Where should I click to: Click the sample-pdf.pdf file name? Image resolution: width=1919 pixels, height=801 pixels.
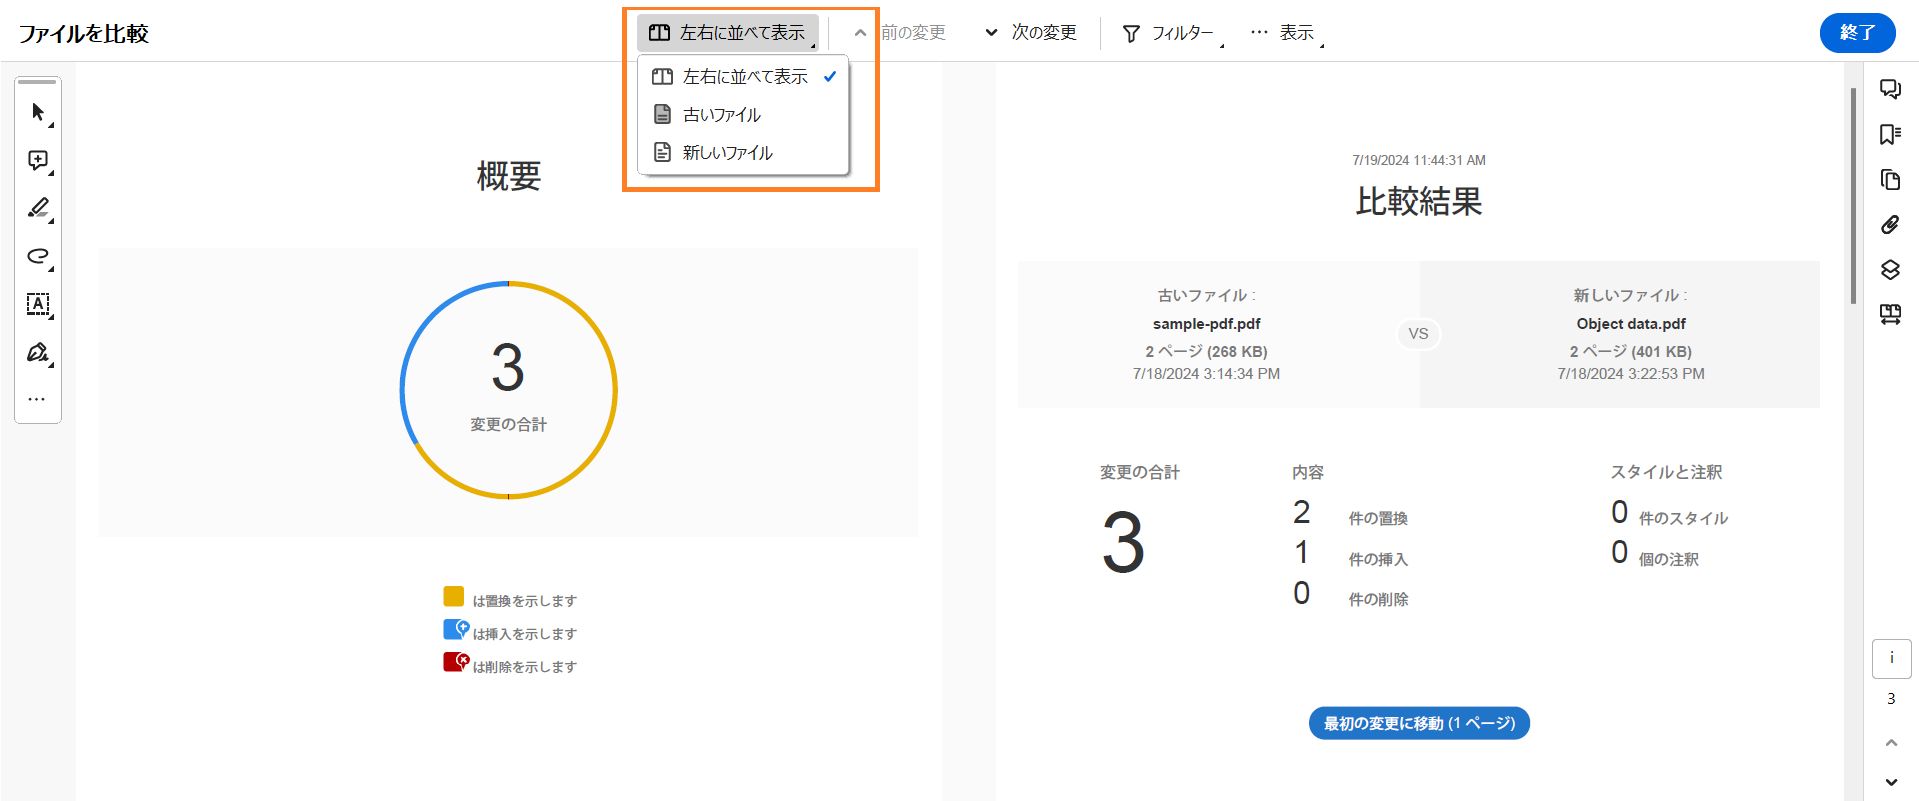click(1206, 324)
